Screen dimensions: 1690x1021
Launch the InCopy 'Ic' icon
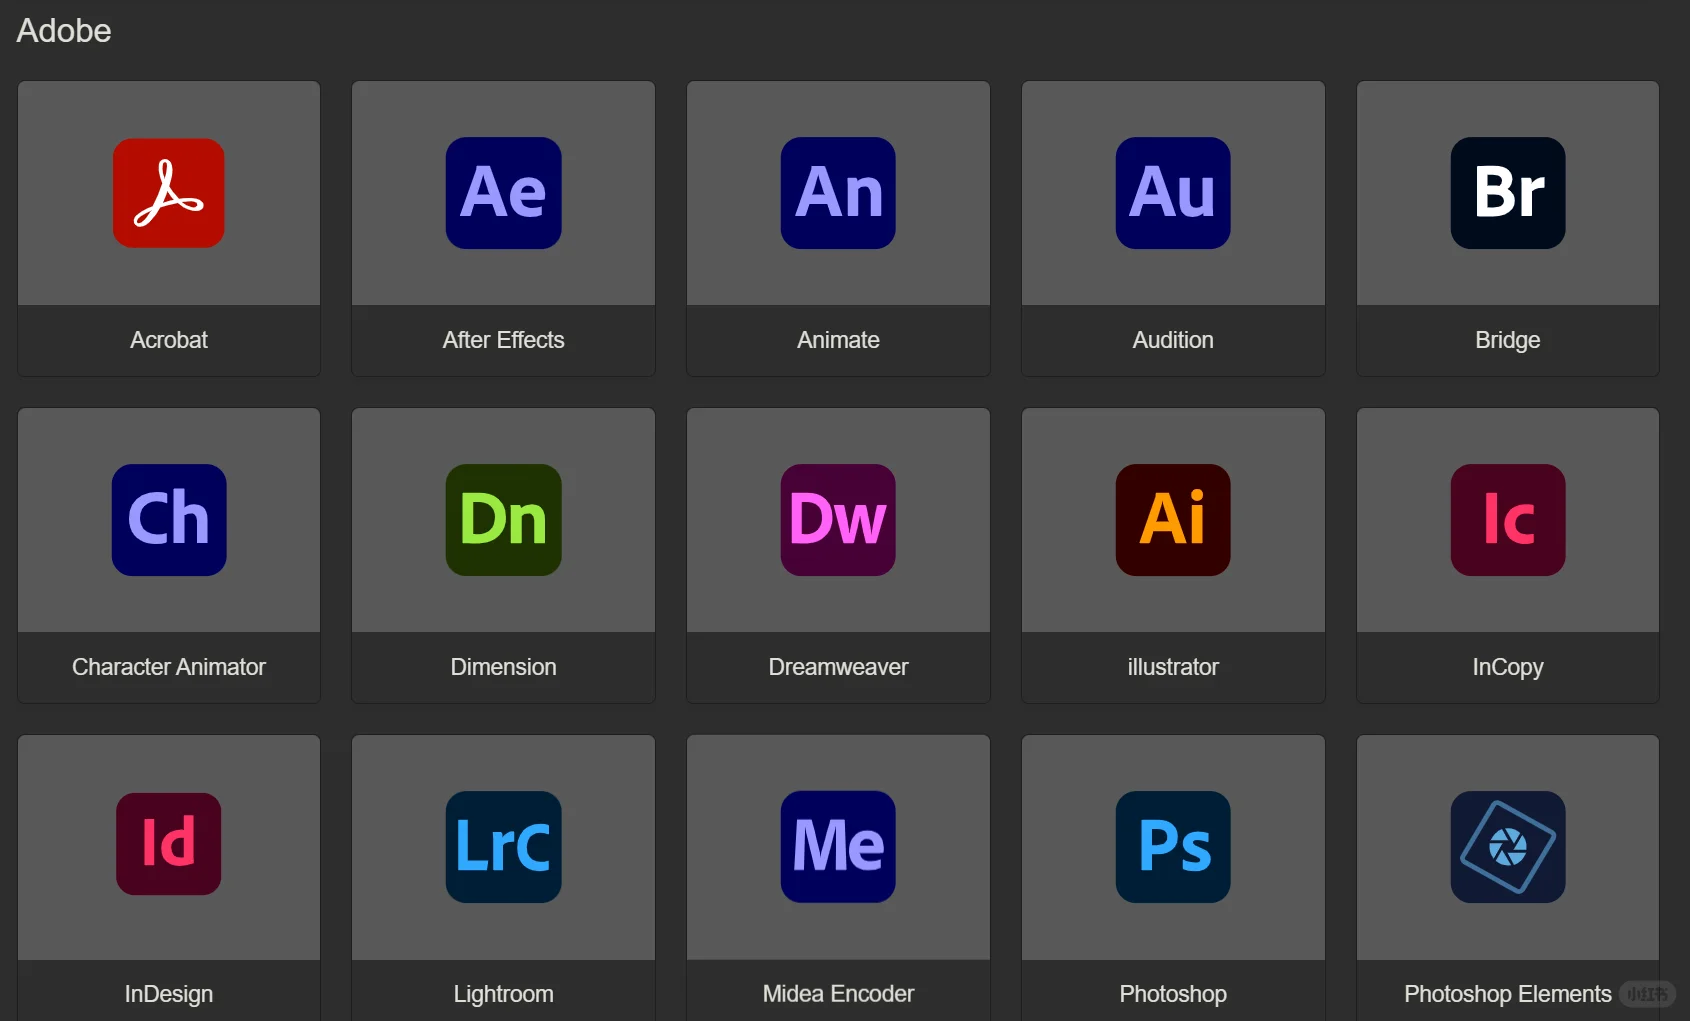click(1508, 520)
